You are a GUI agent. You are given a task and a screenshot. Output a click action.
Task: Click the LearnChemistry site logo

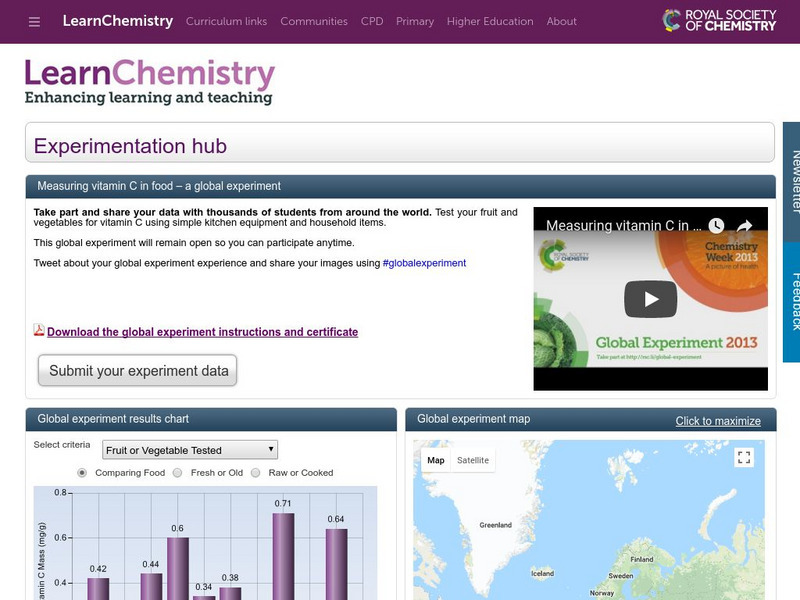pos(150,75)
